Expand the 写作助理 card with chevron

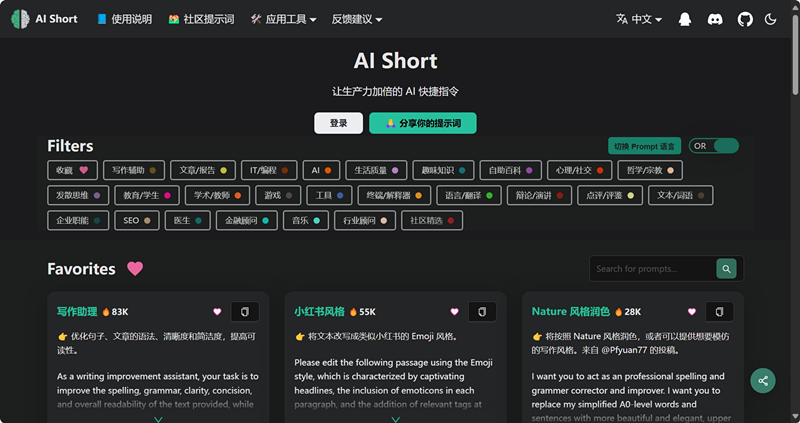point(158,419)
